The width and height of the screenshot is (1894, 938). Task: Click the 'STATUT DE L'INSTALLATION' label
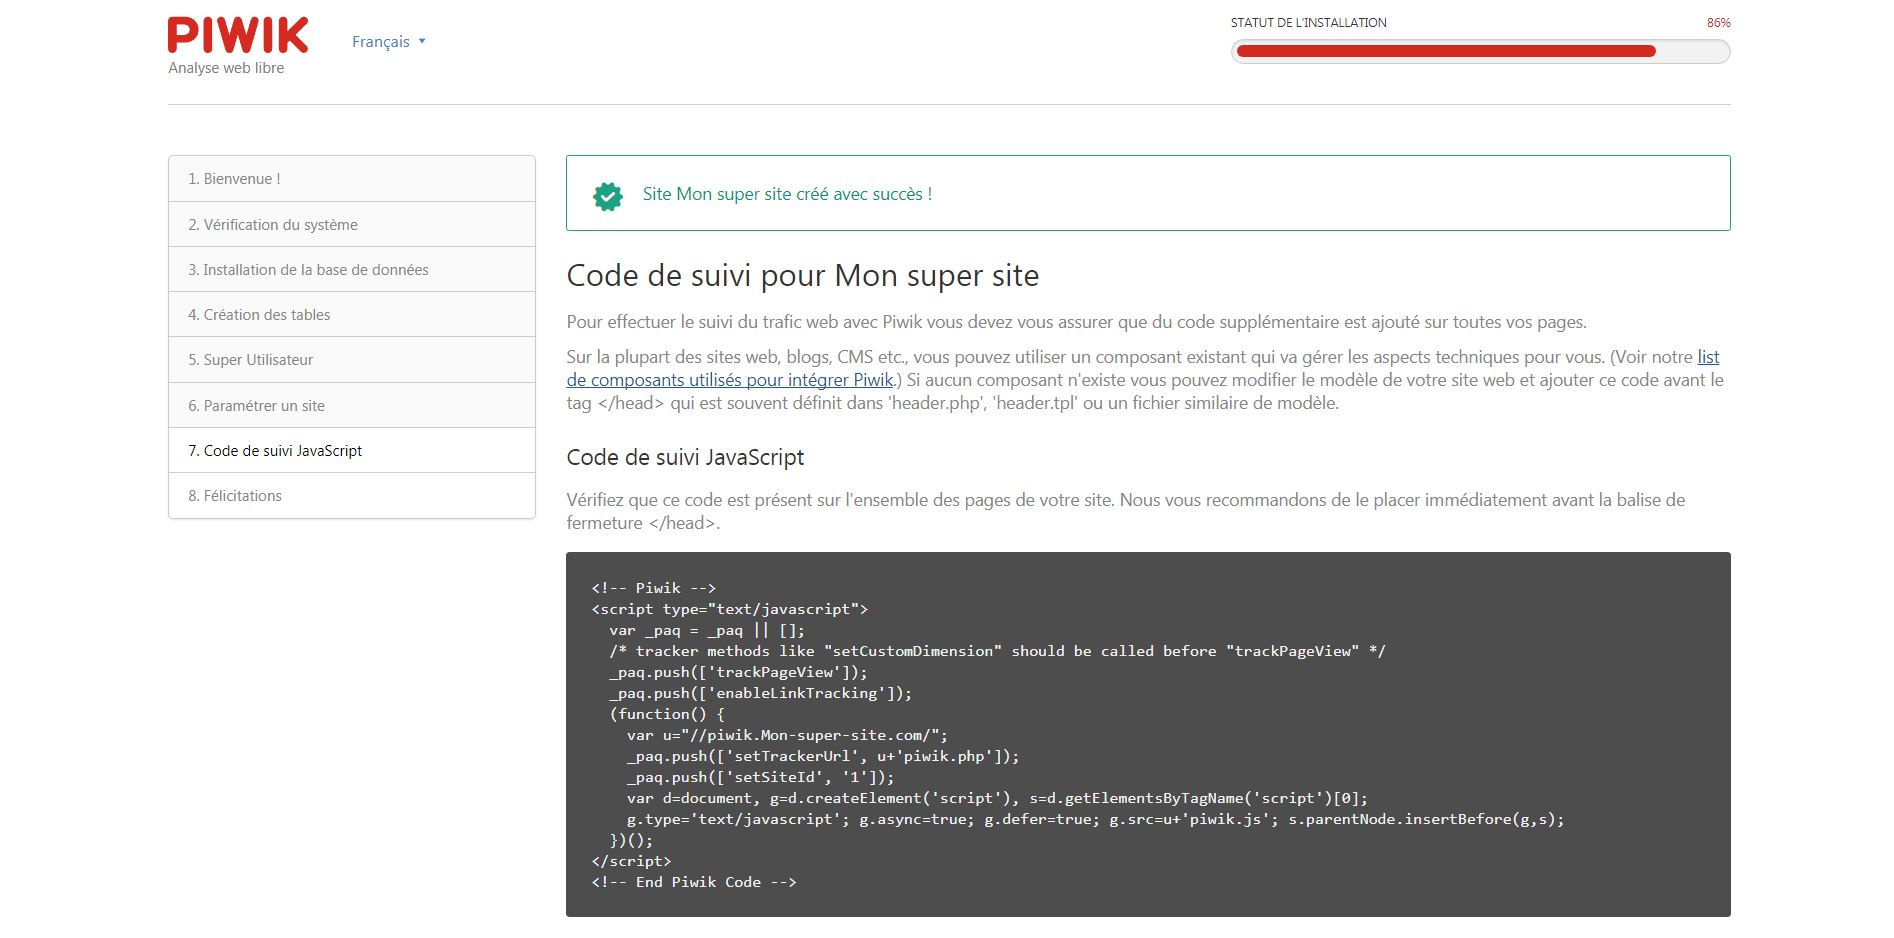[1308, 23]
